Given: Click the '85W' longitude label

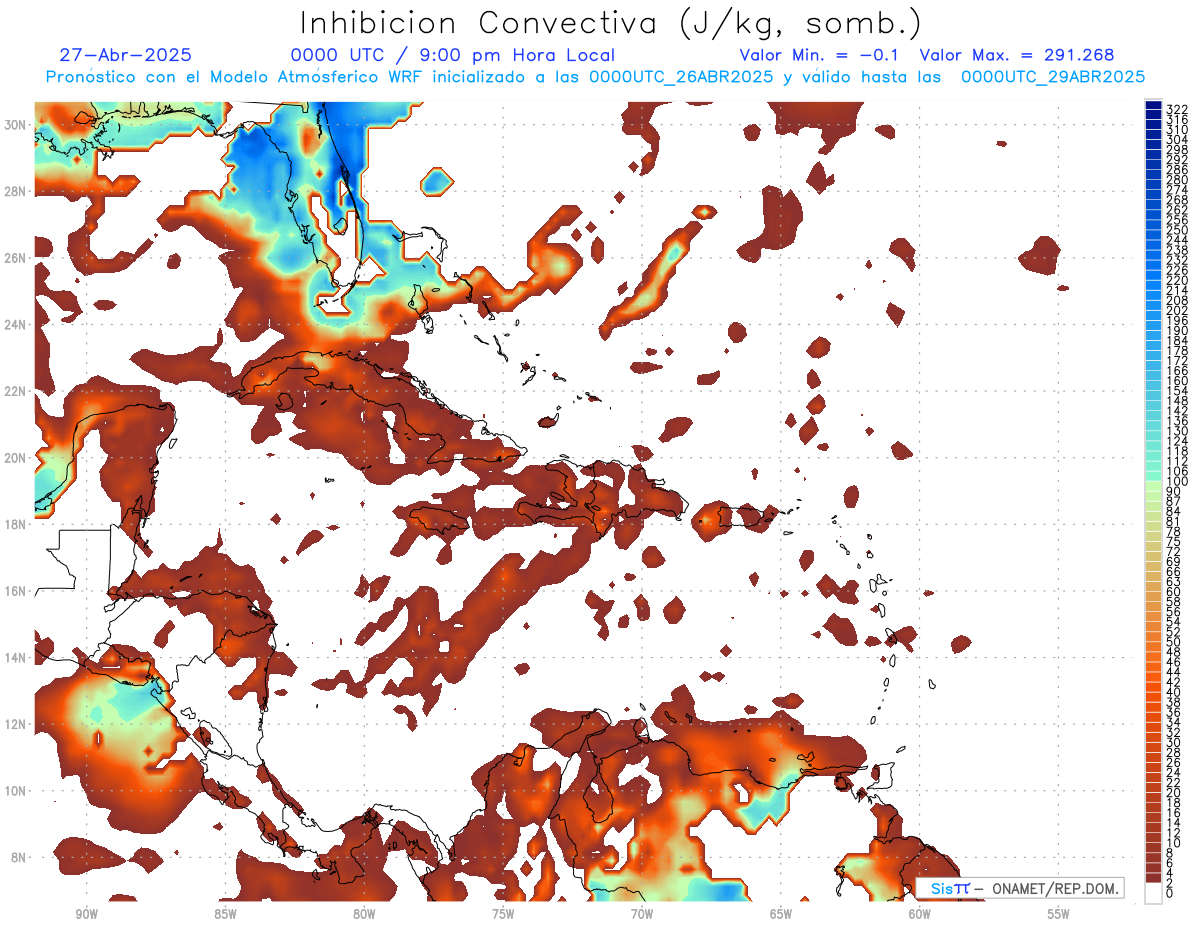Looking at the screenshot, I should 225,915.
